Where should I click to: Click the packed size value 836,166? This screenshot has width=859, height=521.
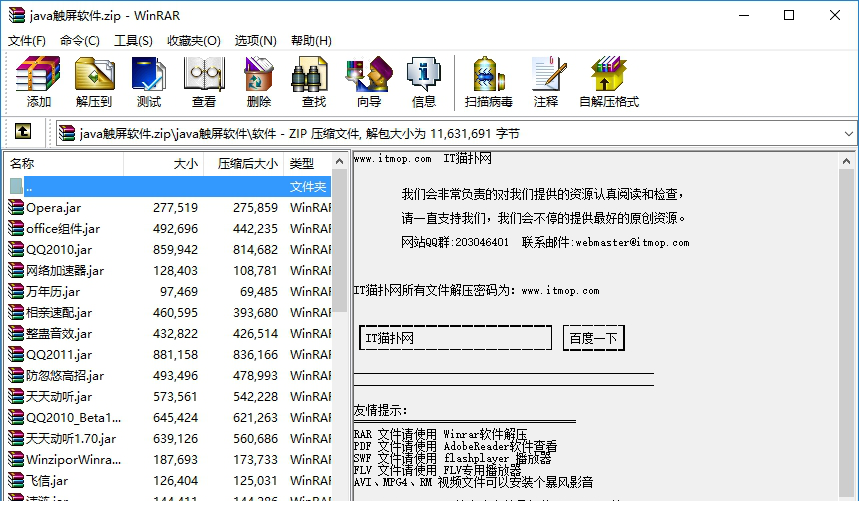point(255,354)
